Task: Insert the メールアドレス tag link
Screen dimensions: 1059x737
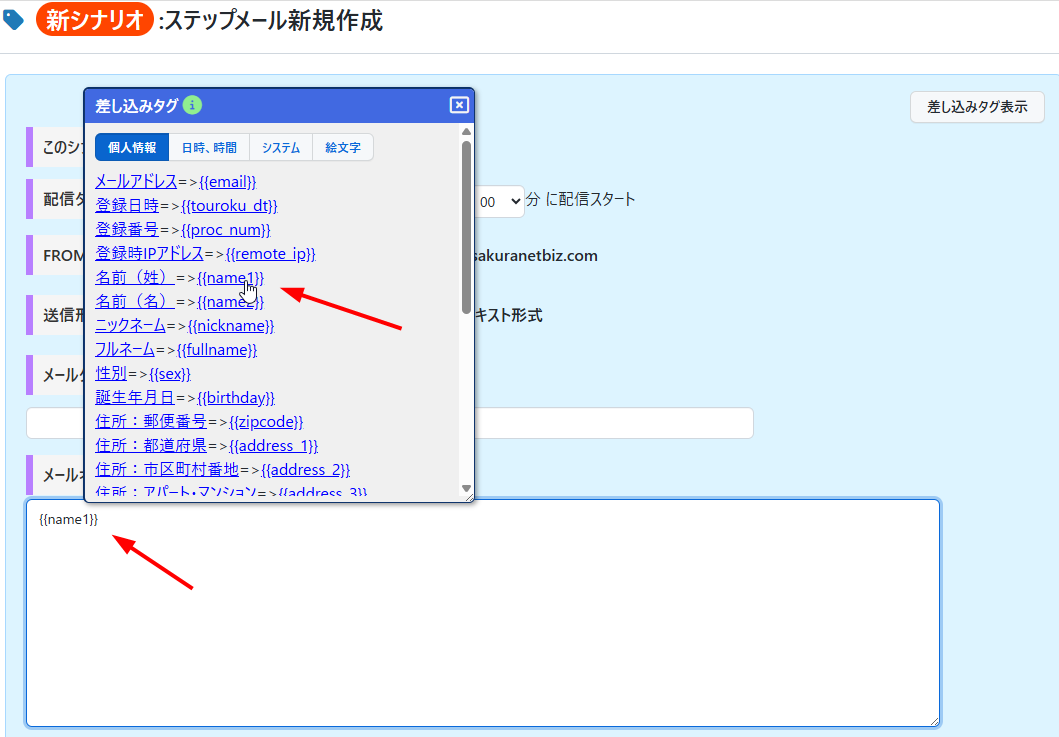Action: pyautogui.click(x=136, y=181)
